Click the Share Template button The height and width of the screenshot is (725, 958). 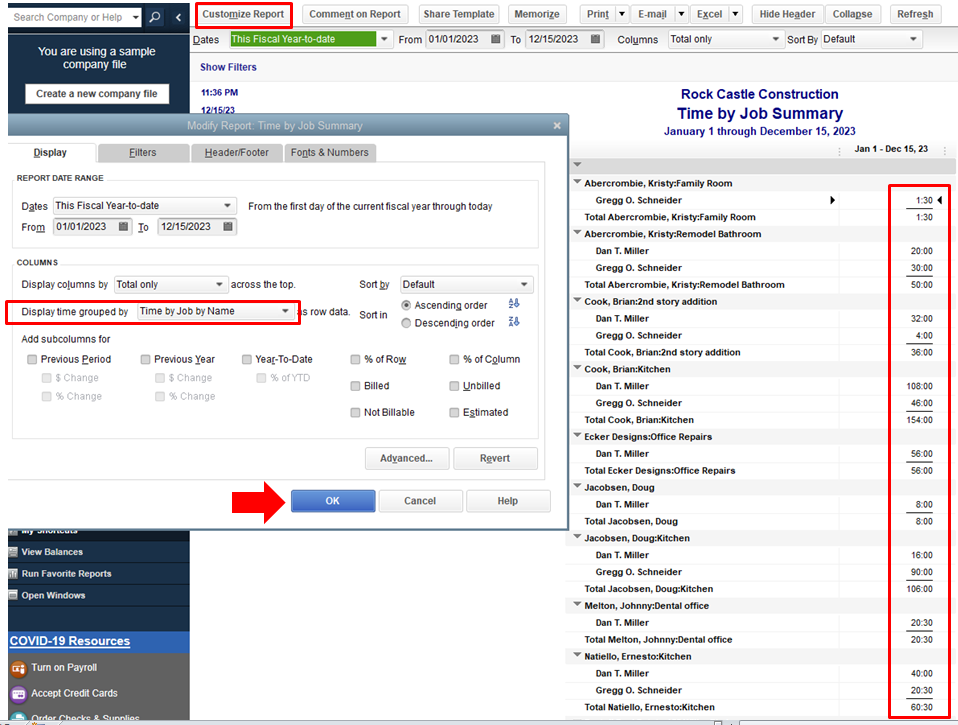459,14
